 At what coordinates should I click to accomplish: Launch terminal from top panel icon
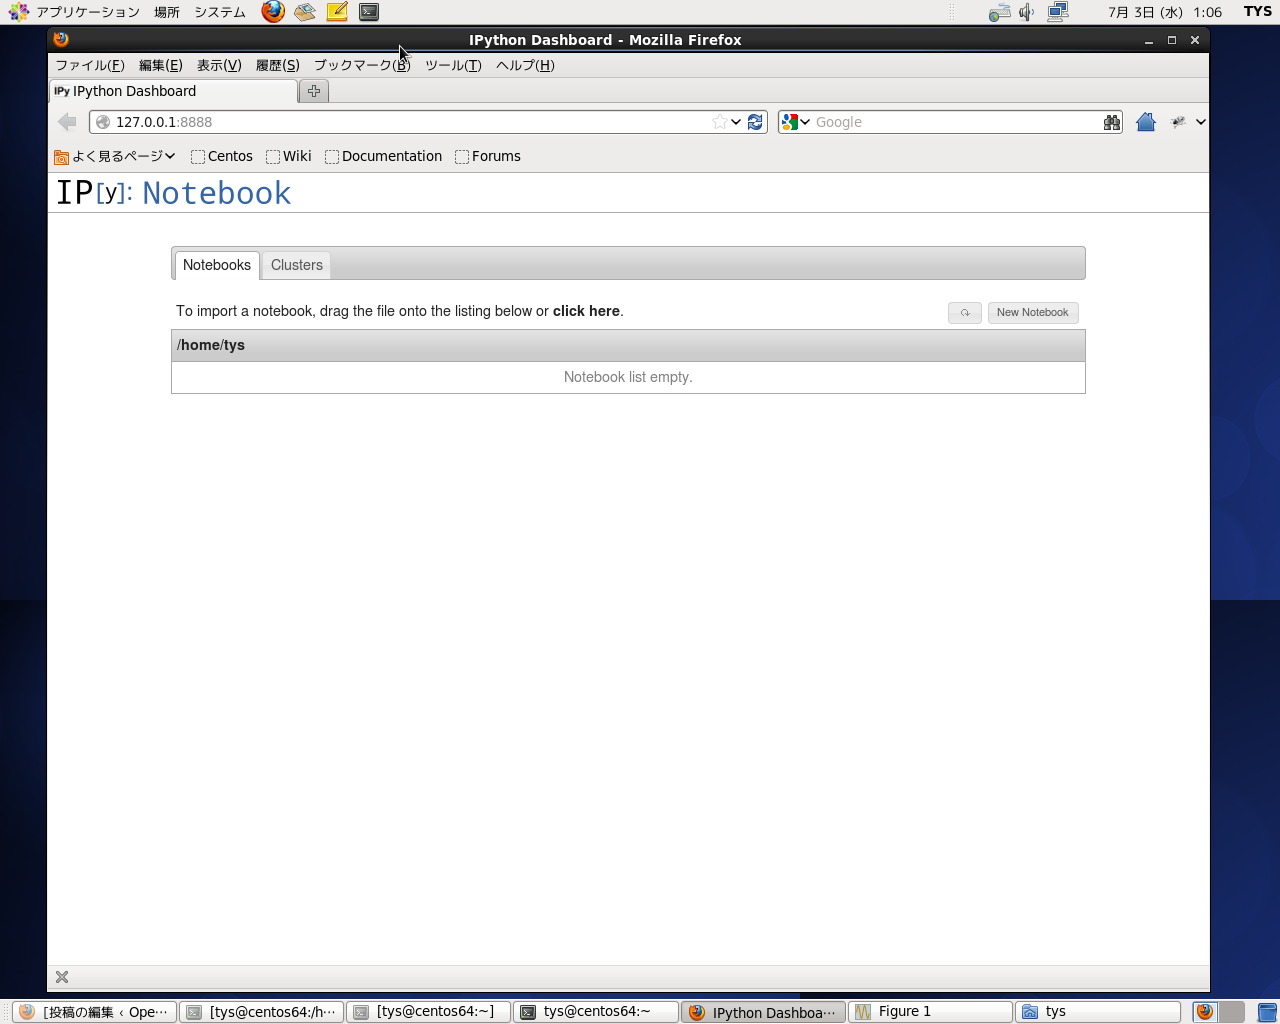point(369,12)
